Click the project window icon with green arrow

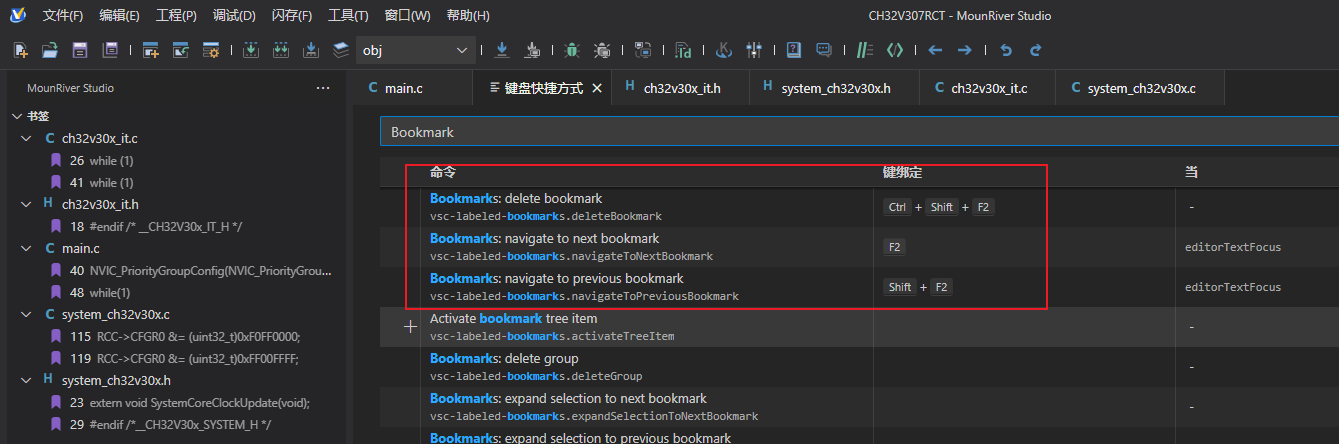pos(181,50)
